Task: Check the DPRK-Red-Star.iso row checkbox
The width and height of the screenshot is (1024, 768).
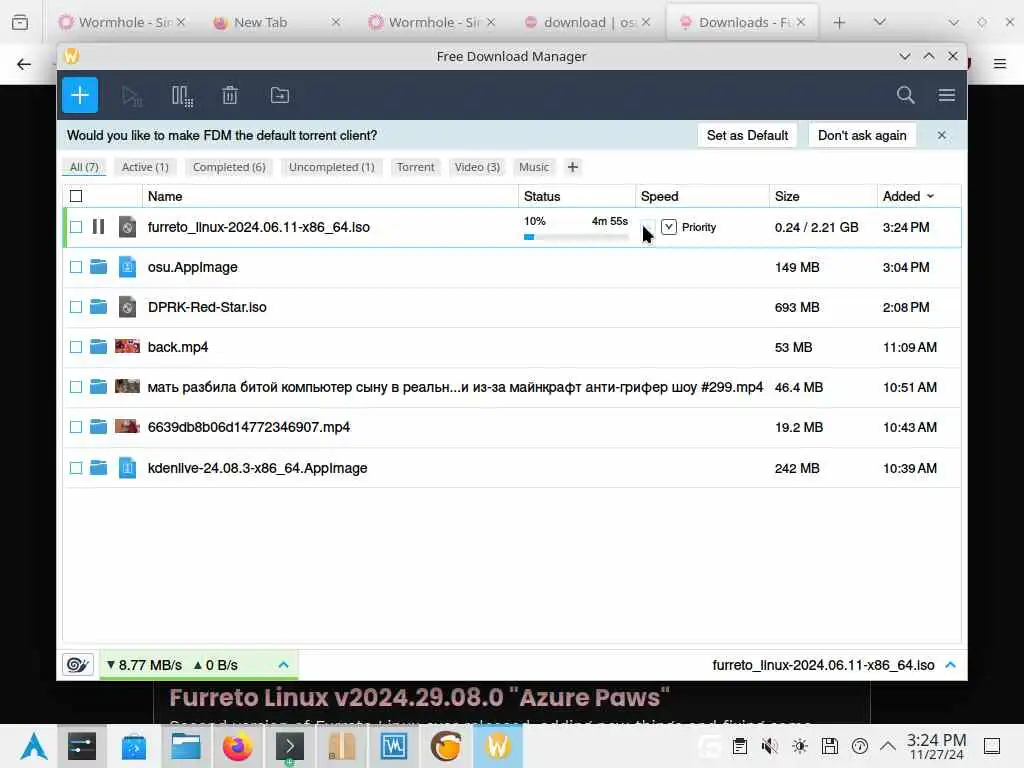Action: 76,306
